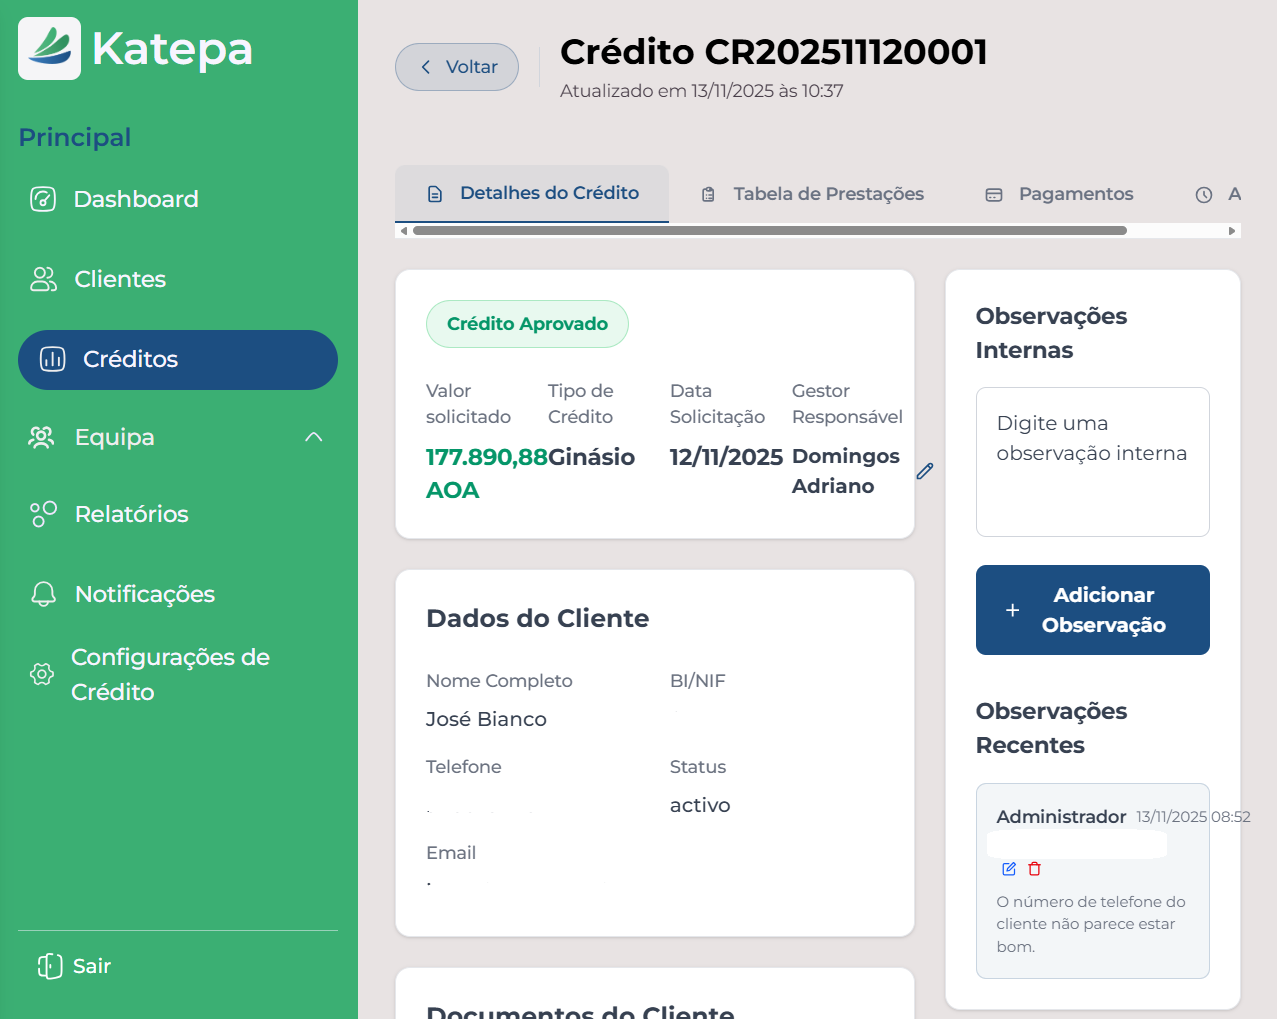Click the Voltar button
The width and height of the screenshot is (1277, 1019).
[x=456, y=66]
